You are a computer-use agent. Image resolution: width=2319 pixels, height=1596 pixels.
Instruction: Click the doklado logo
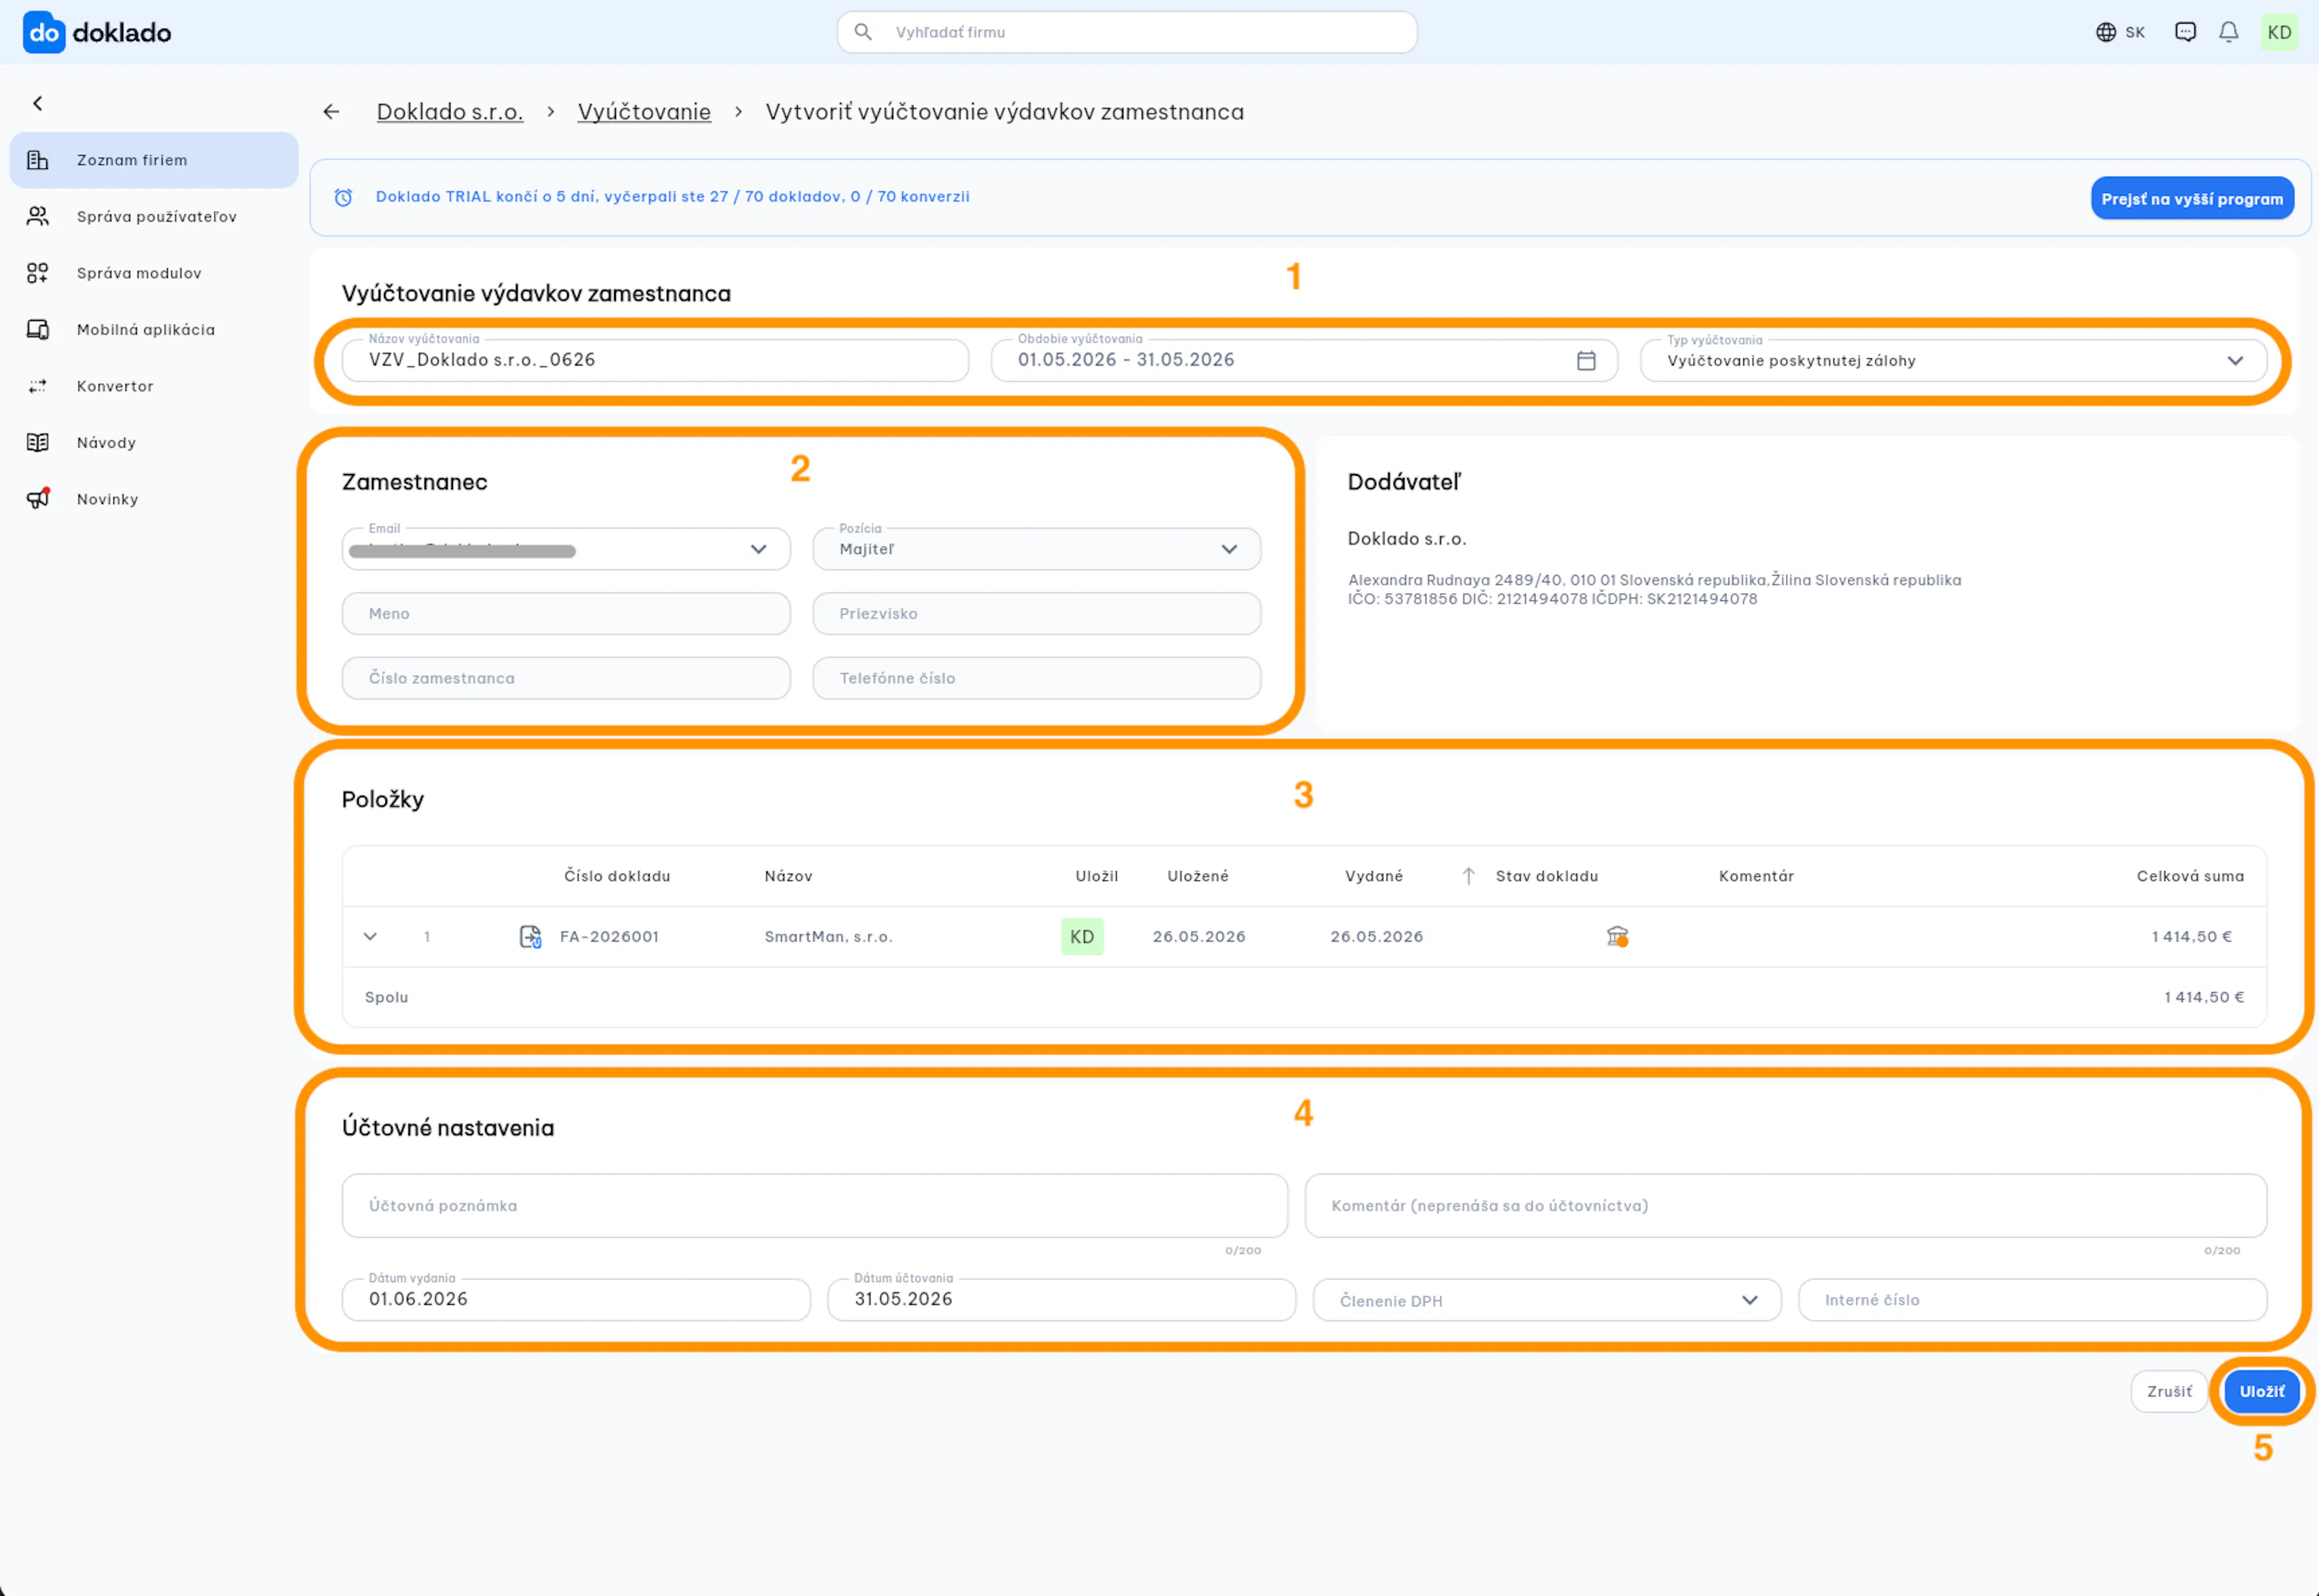[x=97, y=32]
